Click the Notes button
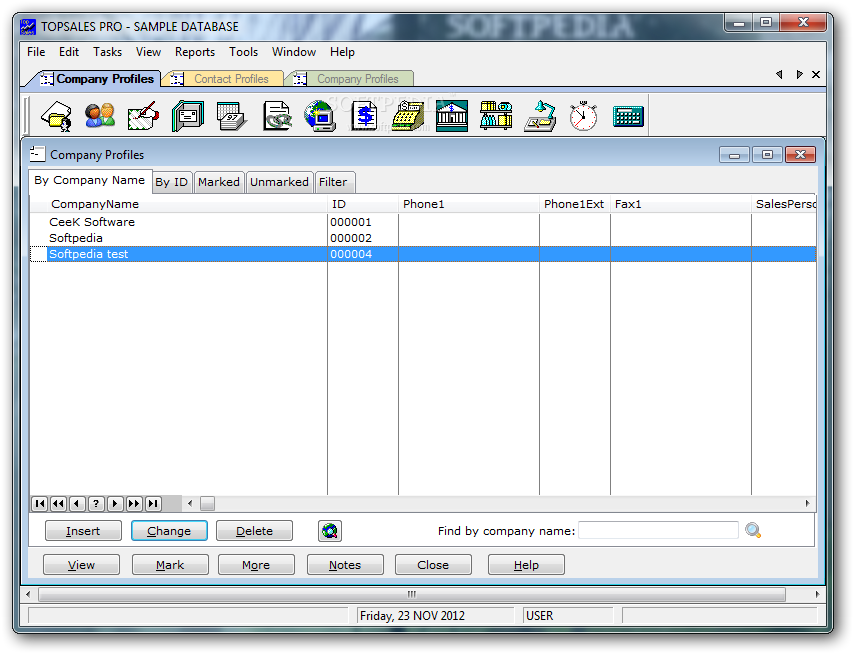Screen dimensions: 854x654 [x=345, y=565]
